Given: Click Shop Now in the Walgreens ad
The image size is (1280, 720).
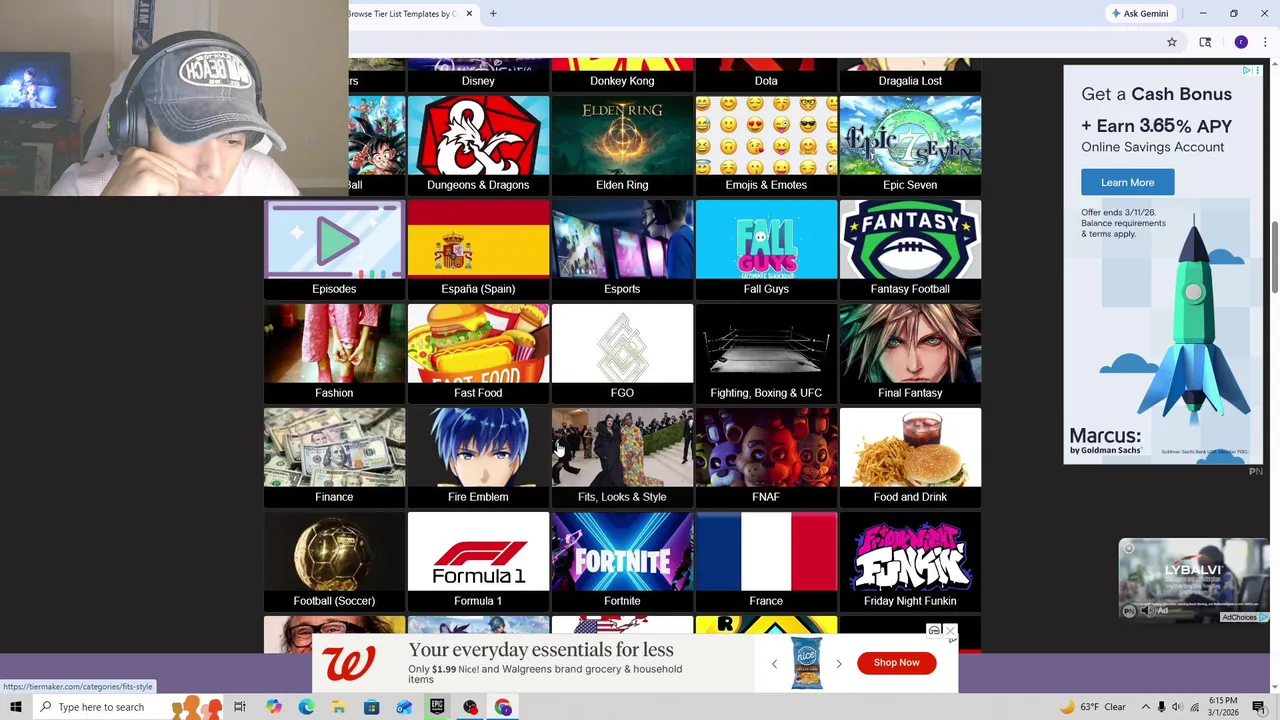Looking at the screenshot, I should (896, 662).
